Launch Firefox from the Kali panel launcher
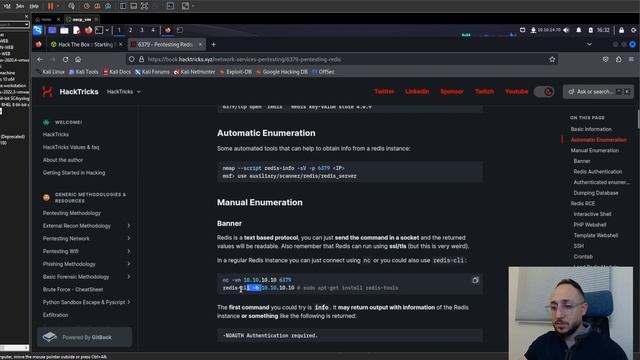The width and height of the screenshot is (640, 360). [88, 30]
